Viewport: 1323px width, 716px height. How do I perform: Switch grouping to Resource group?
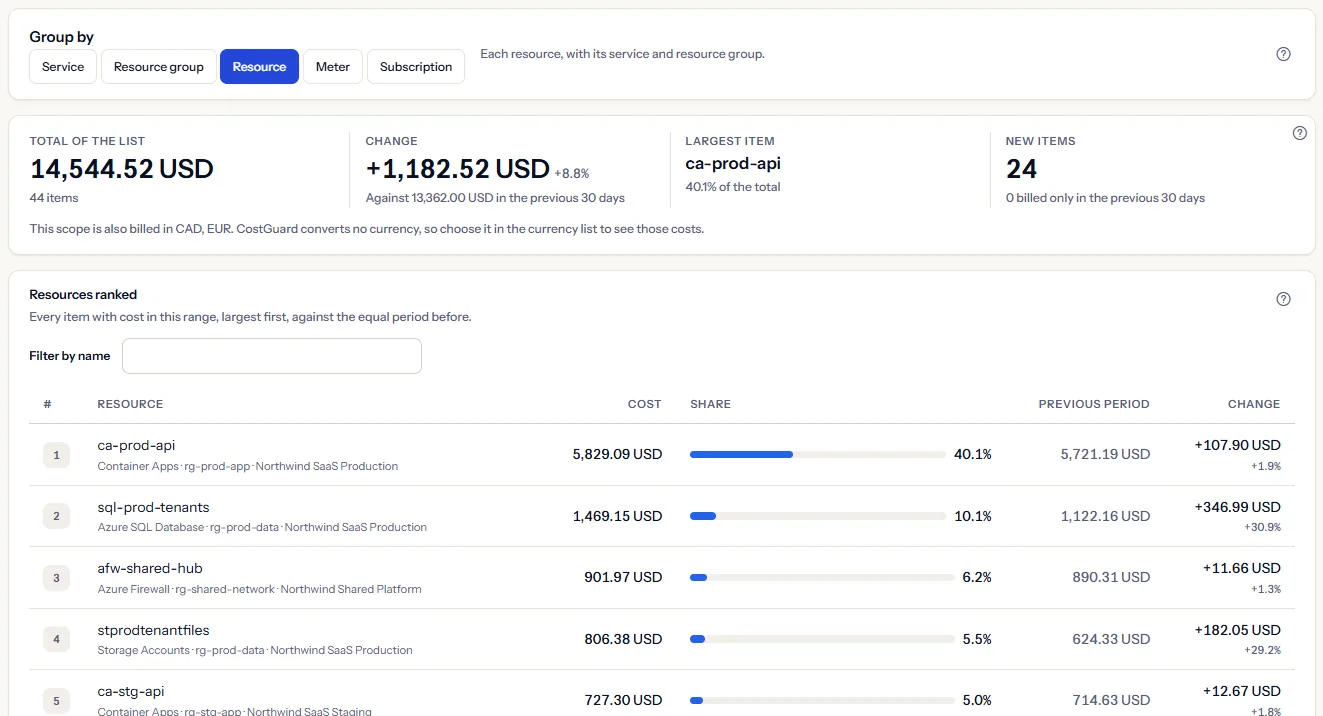pyautogui.click(x=159, y=67)
